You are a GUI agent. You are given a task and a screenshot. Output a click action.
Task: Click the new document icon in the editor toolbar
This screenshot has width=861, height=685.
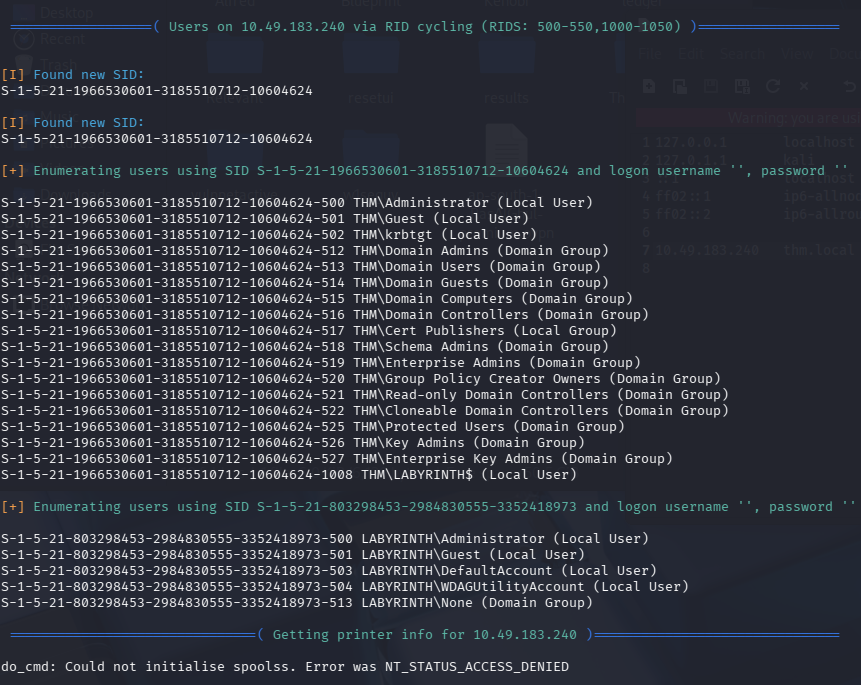650,87
